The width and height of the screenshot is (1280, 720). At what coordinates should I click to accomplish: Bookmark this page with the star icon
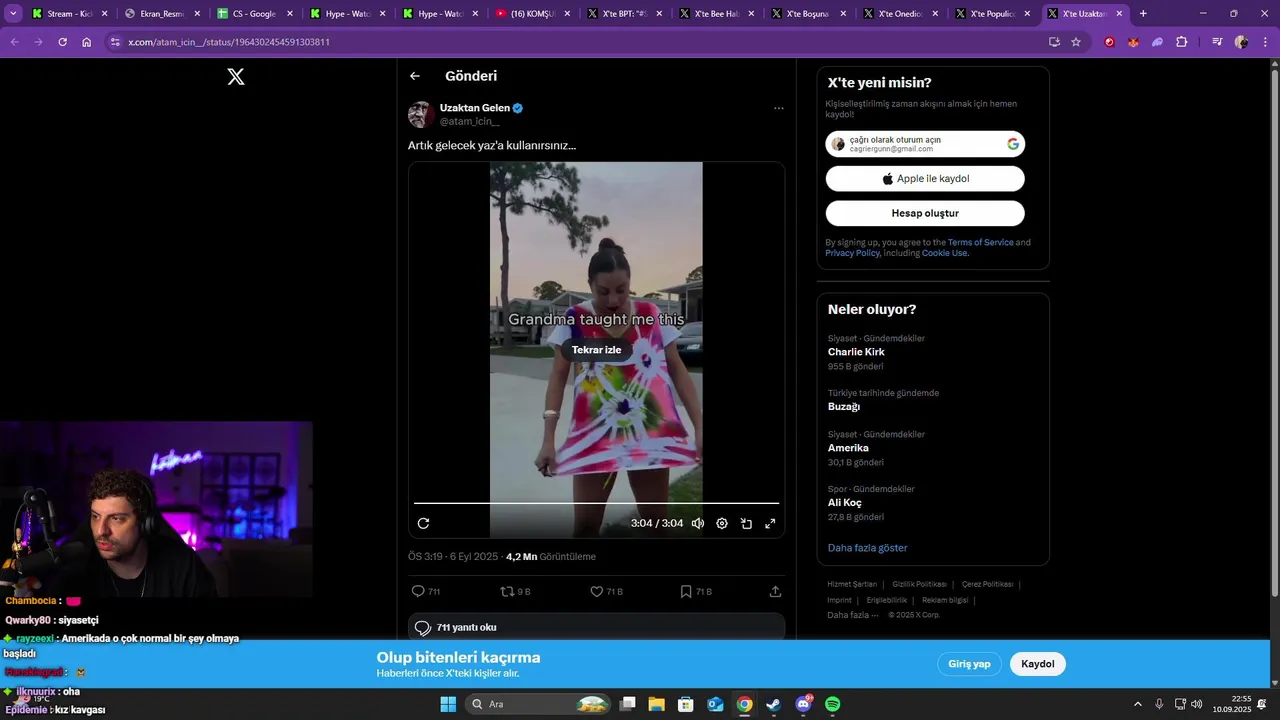(x=1076, y=42)
